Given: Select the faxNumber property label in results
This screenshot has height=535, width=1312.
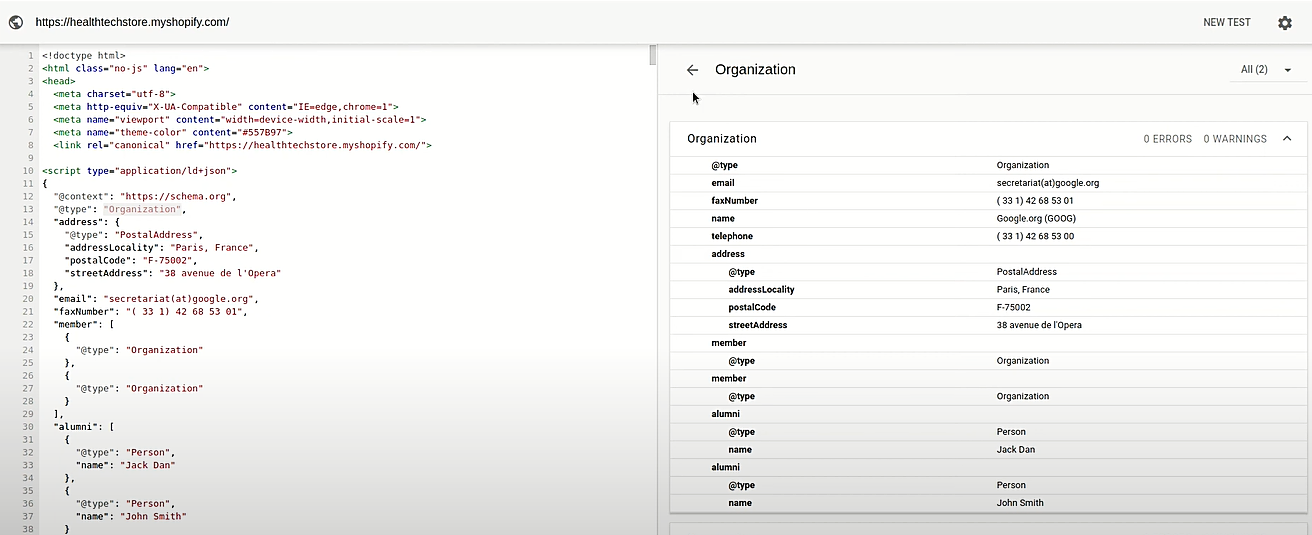Looking at the screenshot, I should point(735,201).
